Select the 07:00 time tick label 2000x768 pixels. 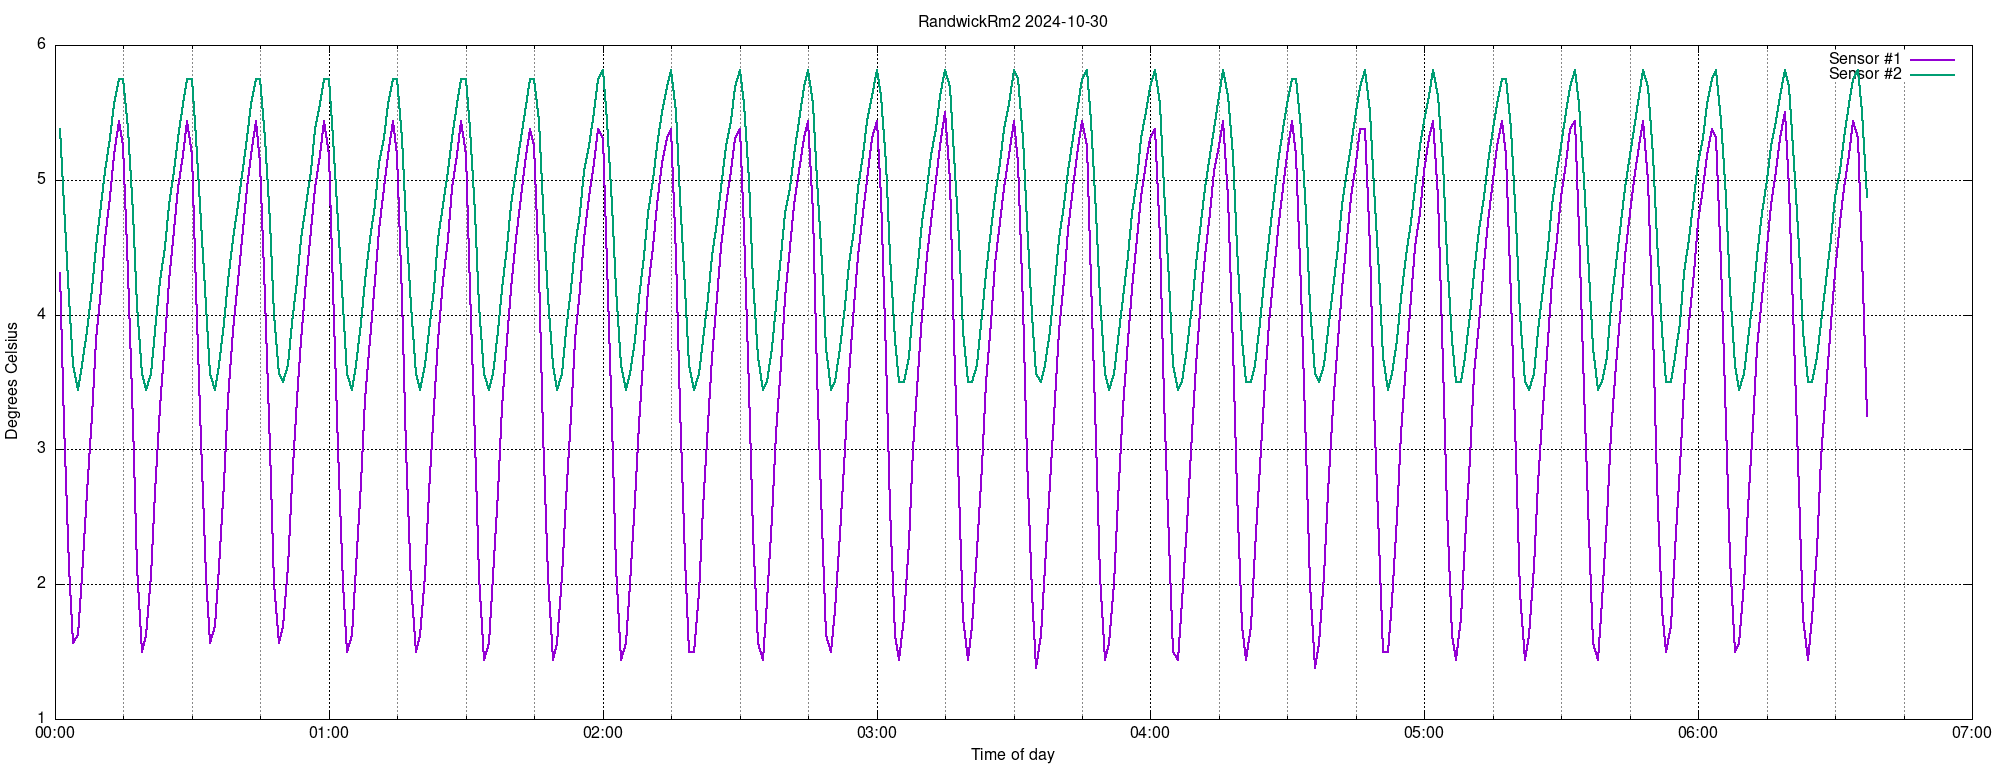point(1971,733)
